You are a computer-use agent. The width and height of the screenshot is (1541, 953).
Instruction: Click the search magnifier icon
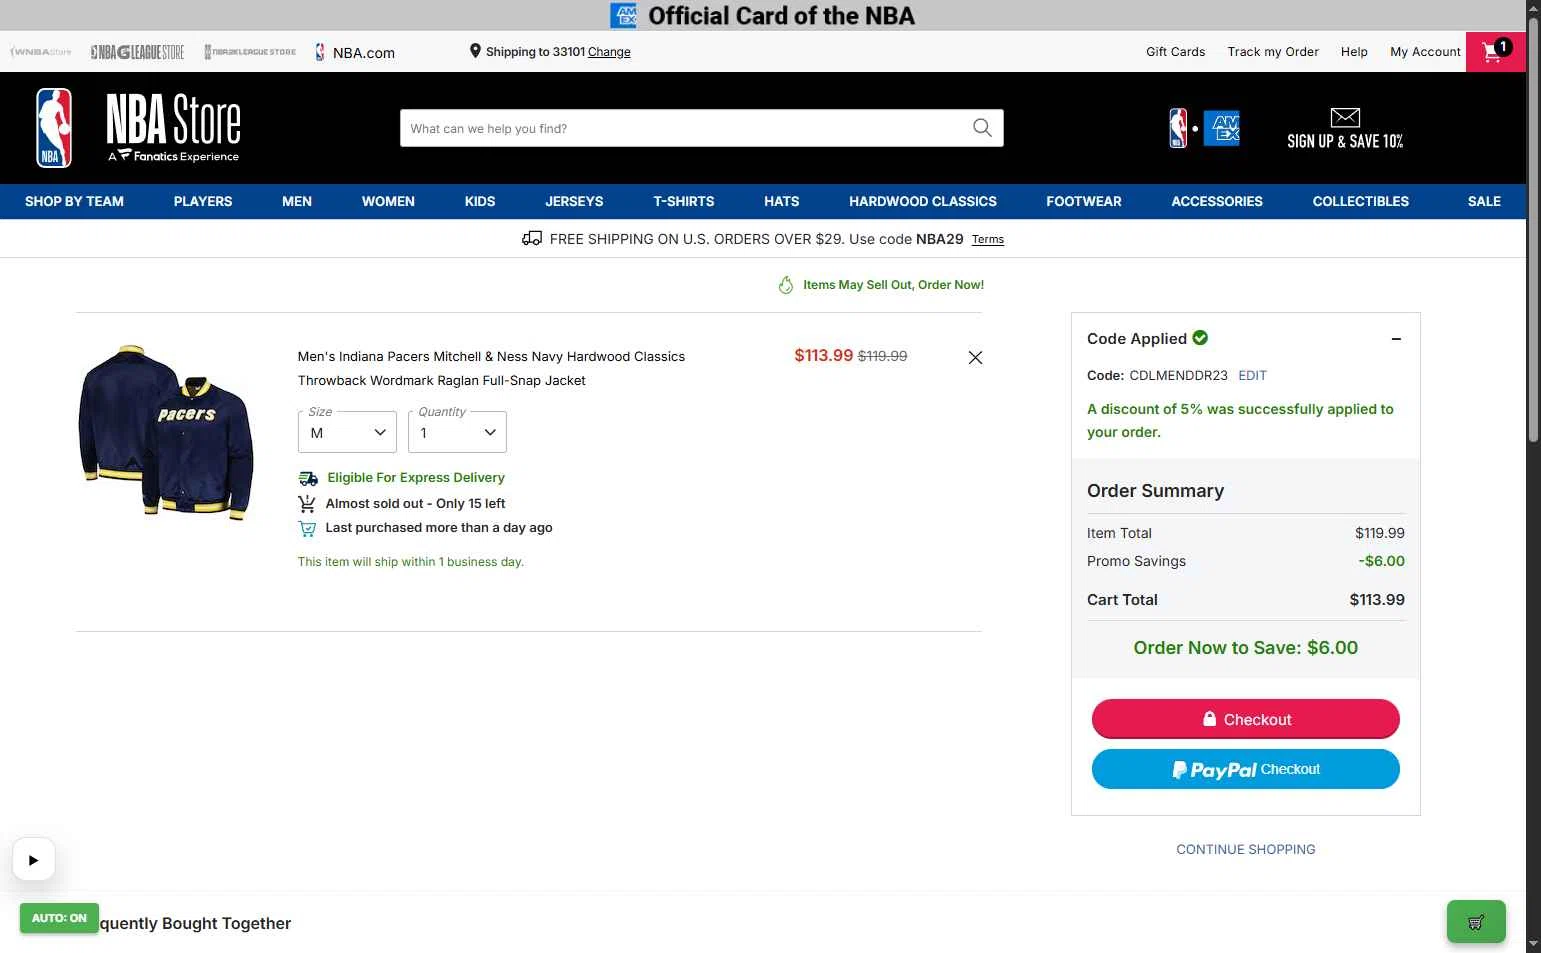click(x=982, y=128)
